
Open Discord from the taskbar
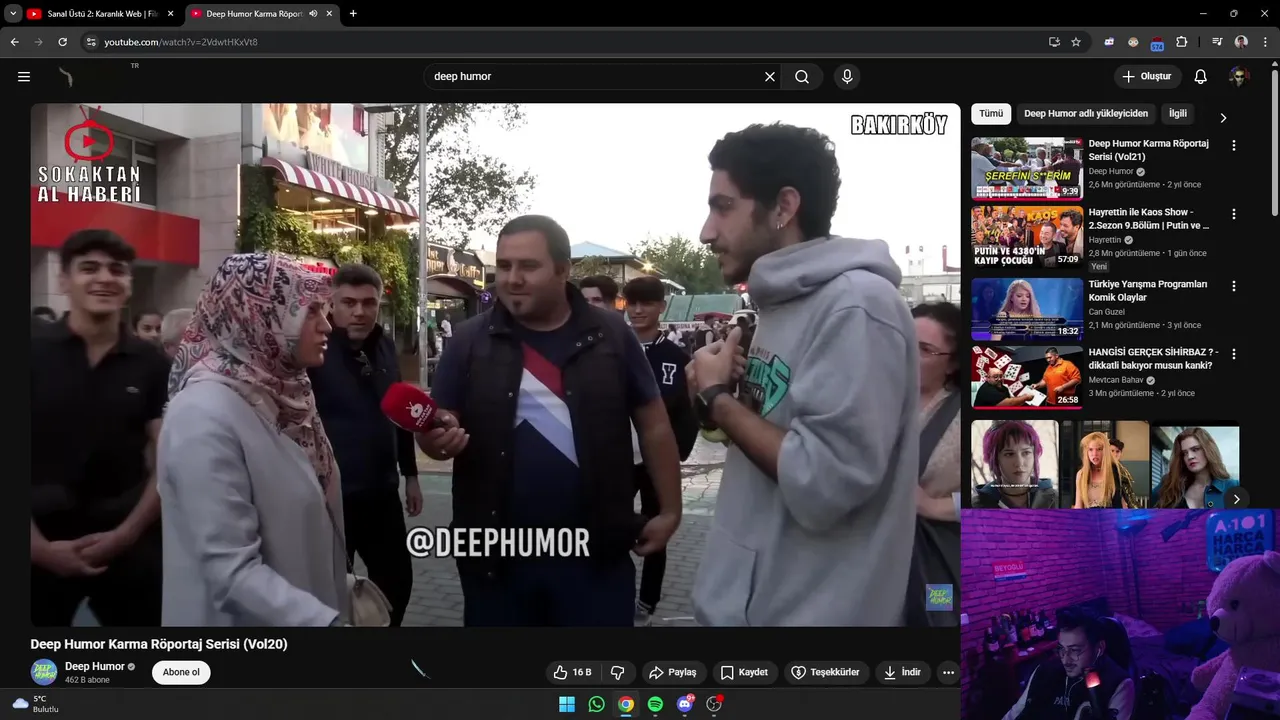[685, 704]
